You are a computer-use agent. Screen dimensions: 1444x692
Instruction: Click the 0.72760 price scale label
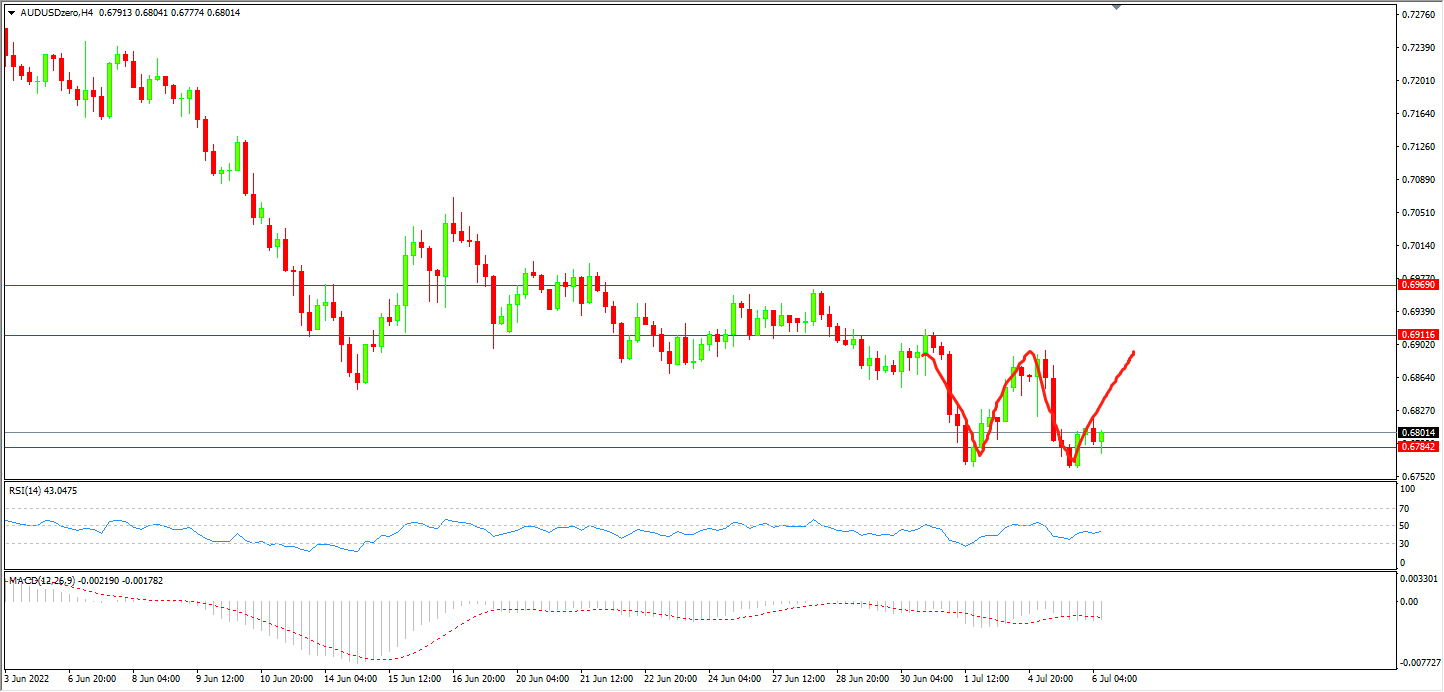click(1418, 15)
